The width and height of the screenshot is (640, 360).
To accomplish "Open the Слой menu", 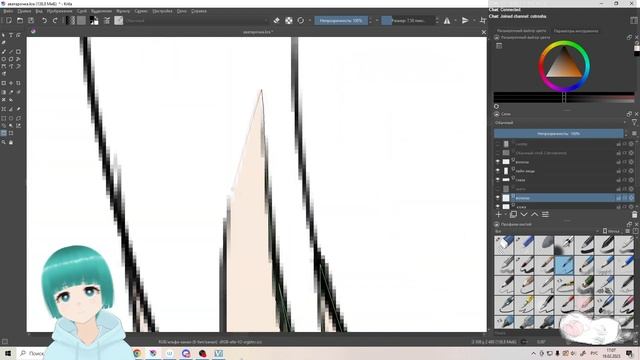I will pyautogui.click(x=82, y=11).
